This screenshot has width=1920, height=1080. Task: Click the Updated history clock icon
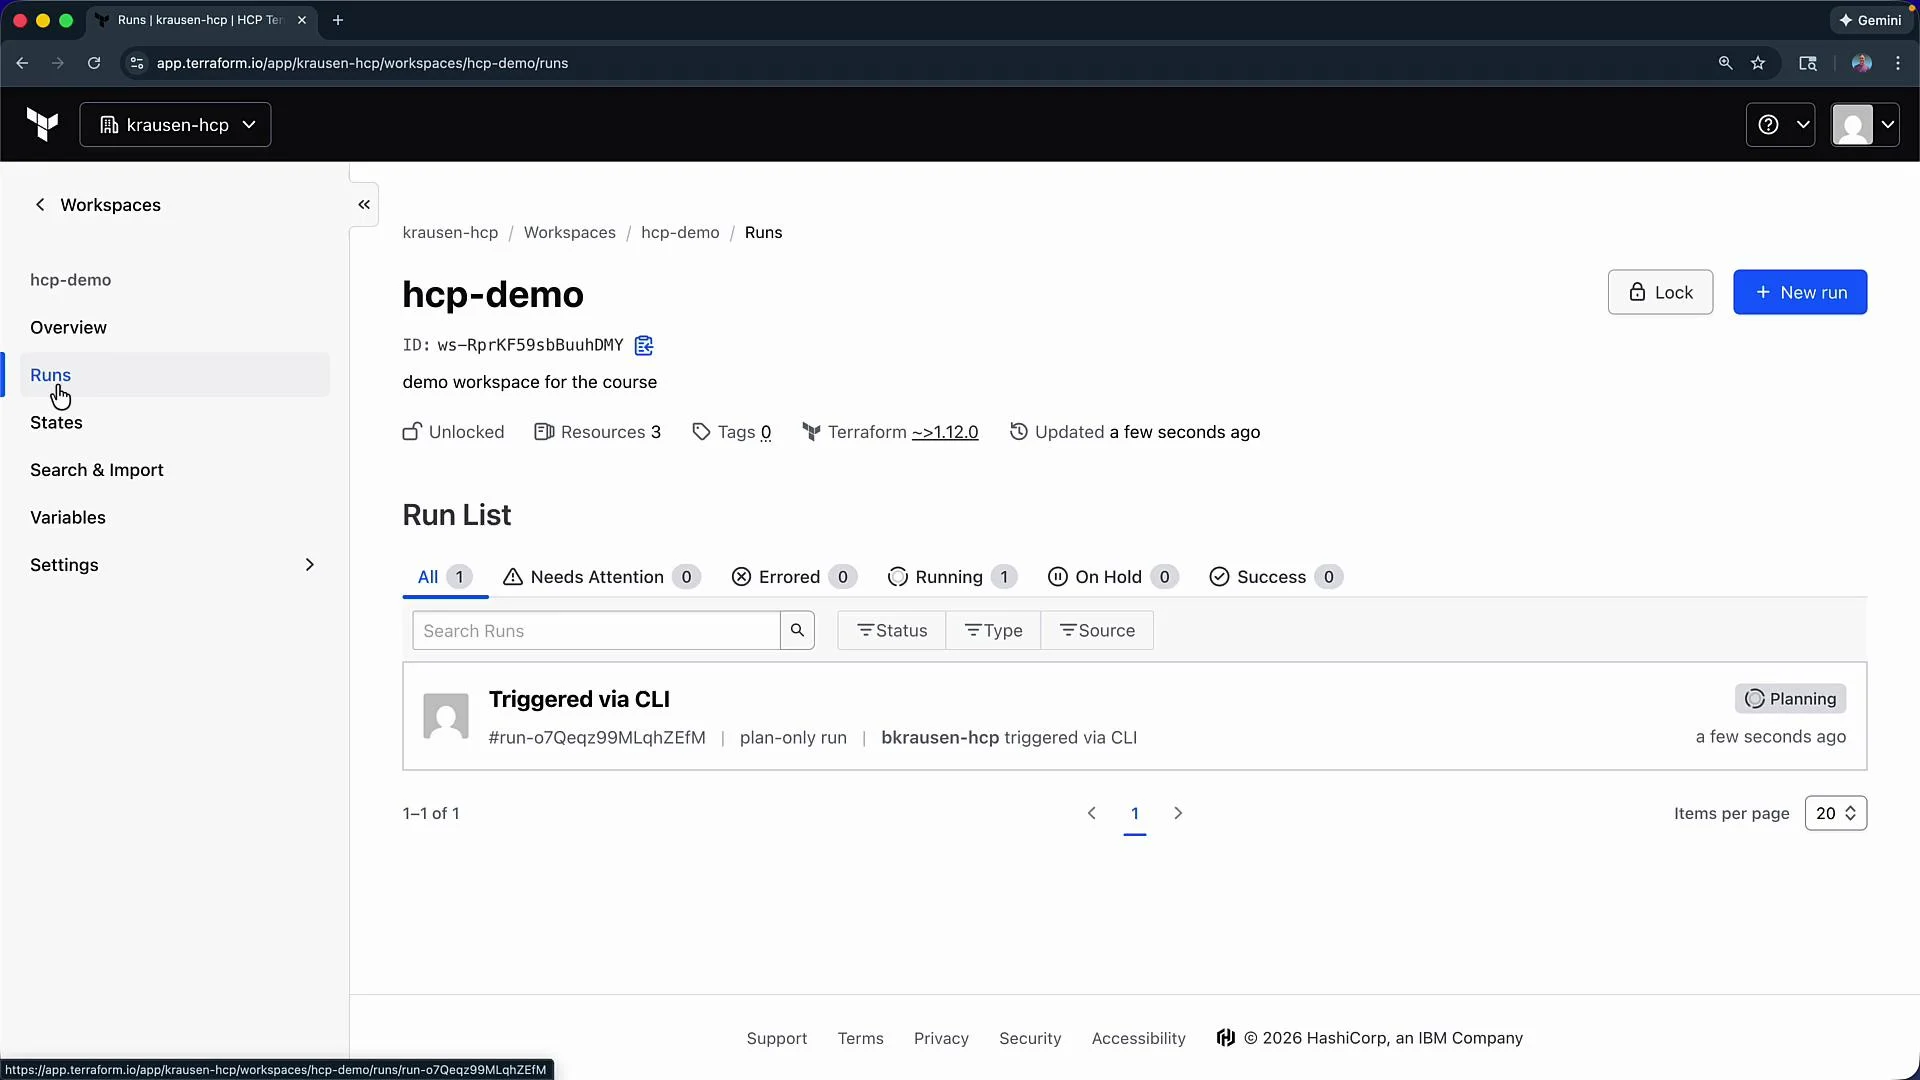(x=1018, y=431)
